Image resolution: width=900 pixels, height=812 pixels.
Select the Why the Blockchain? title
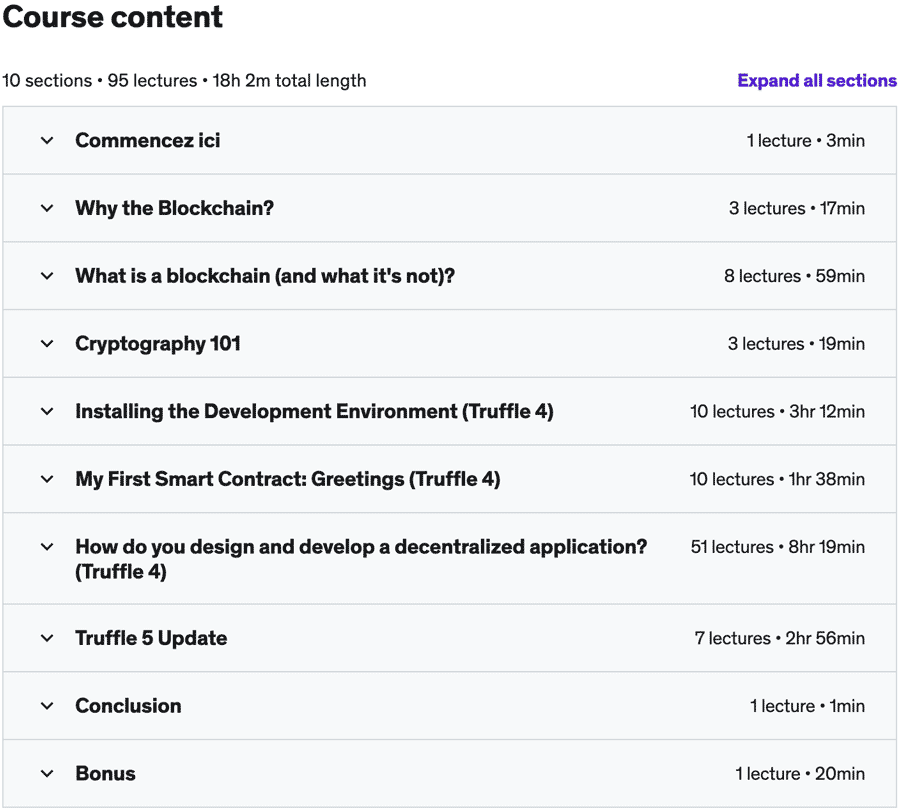174,208
